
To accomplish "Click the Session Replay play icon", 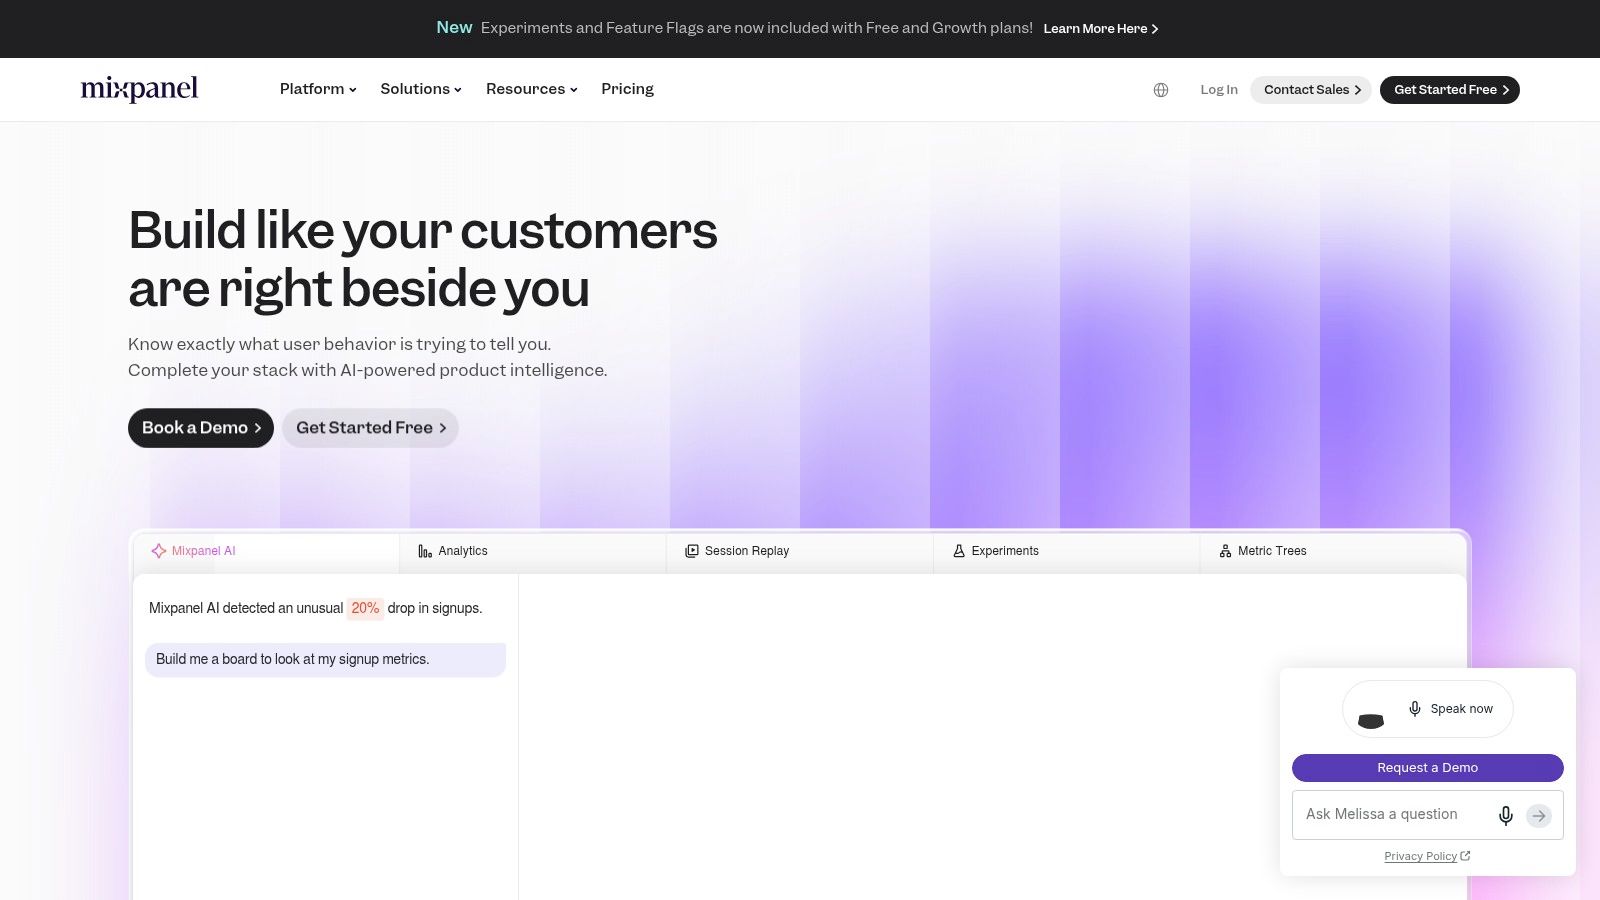I will click(692, 551).
